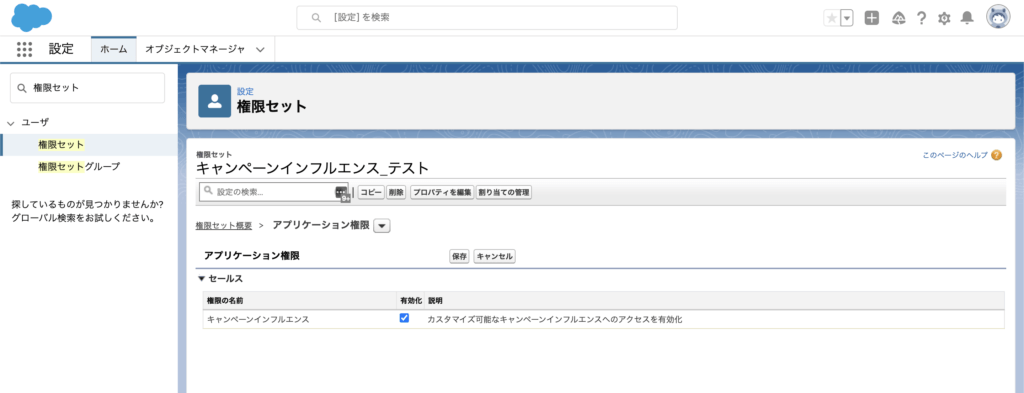1024x393 pixels.
Task: Click the magnifier in sidebar quick find
Action: pyautogui.click(x=22, y=88)
